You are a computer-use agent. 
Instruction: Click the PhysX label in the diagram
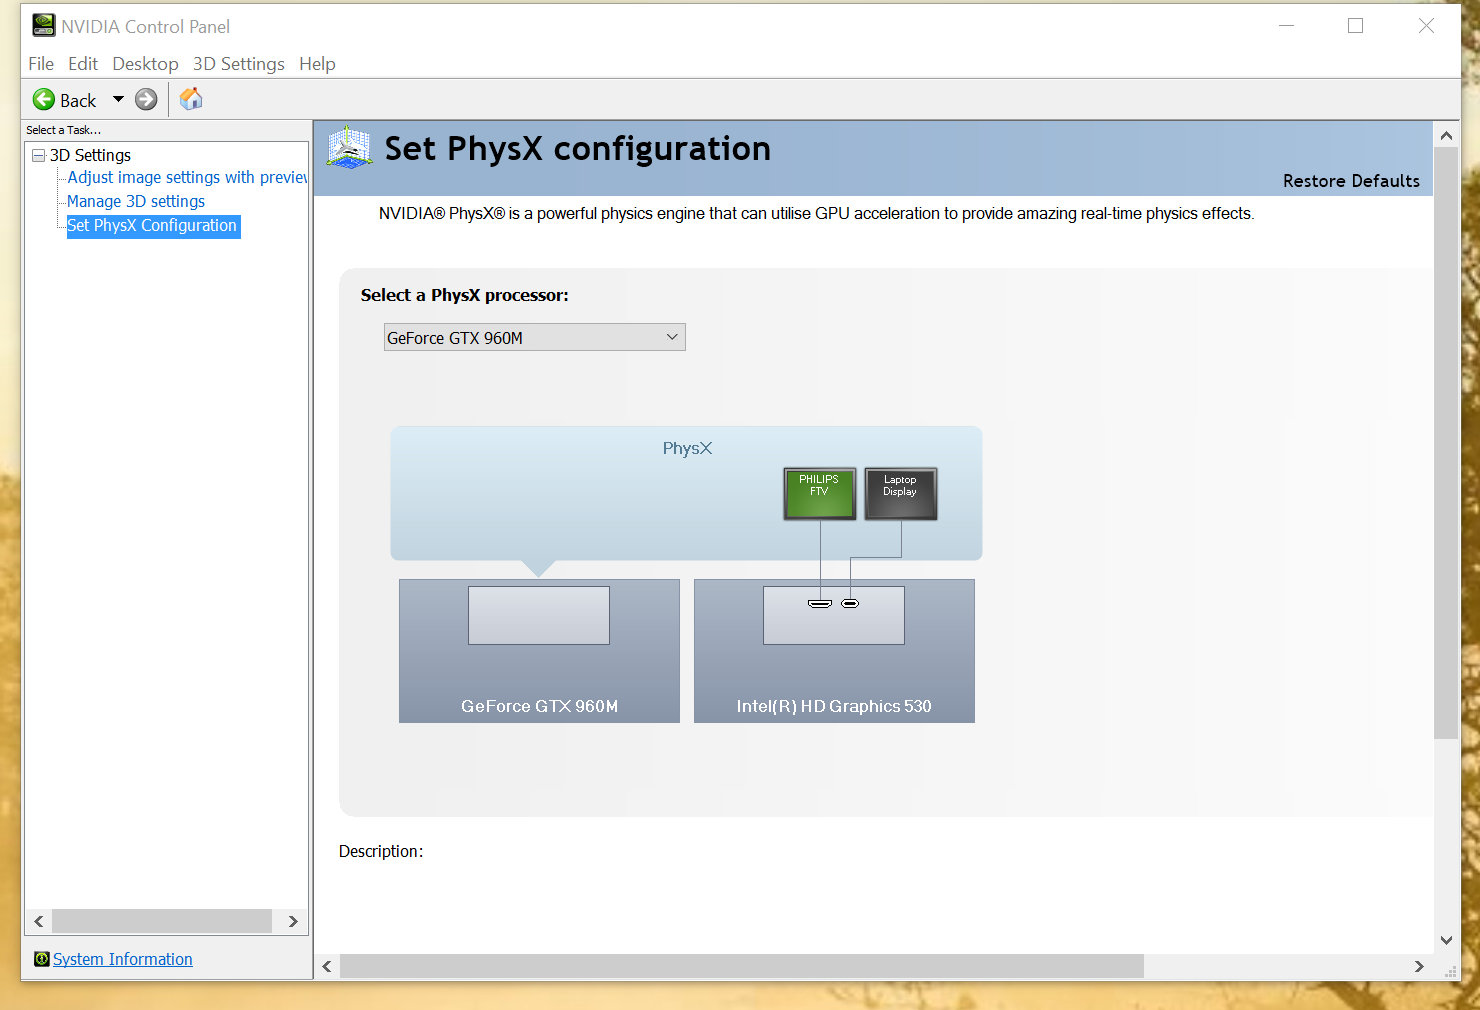(687, 448)
